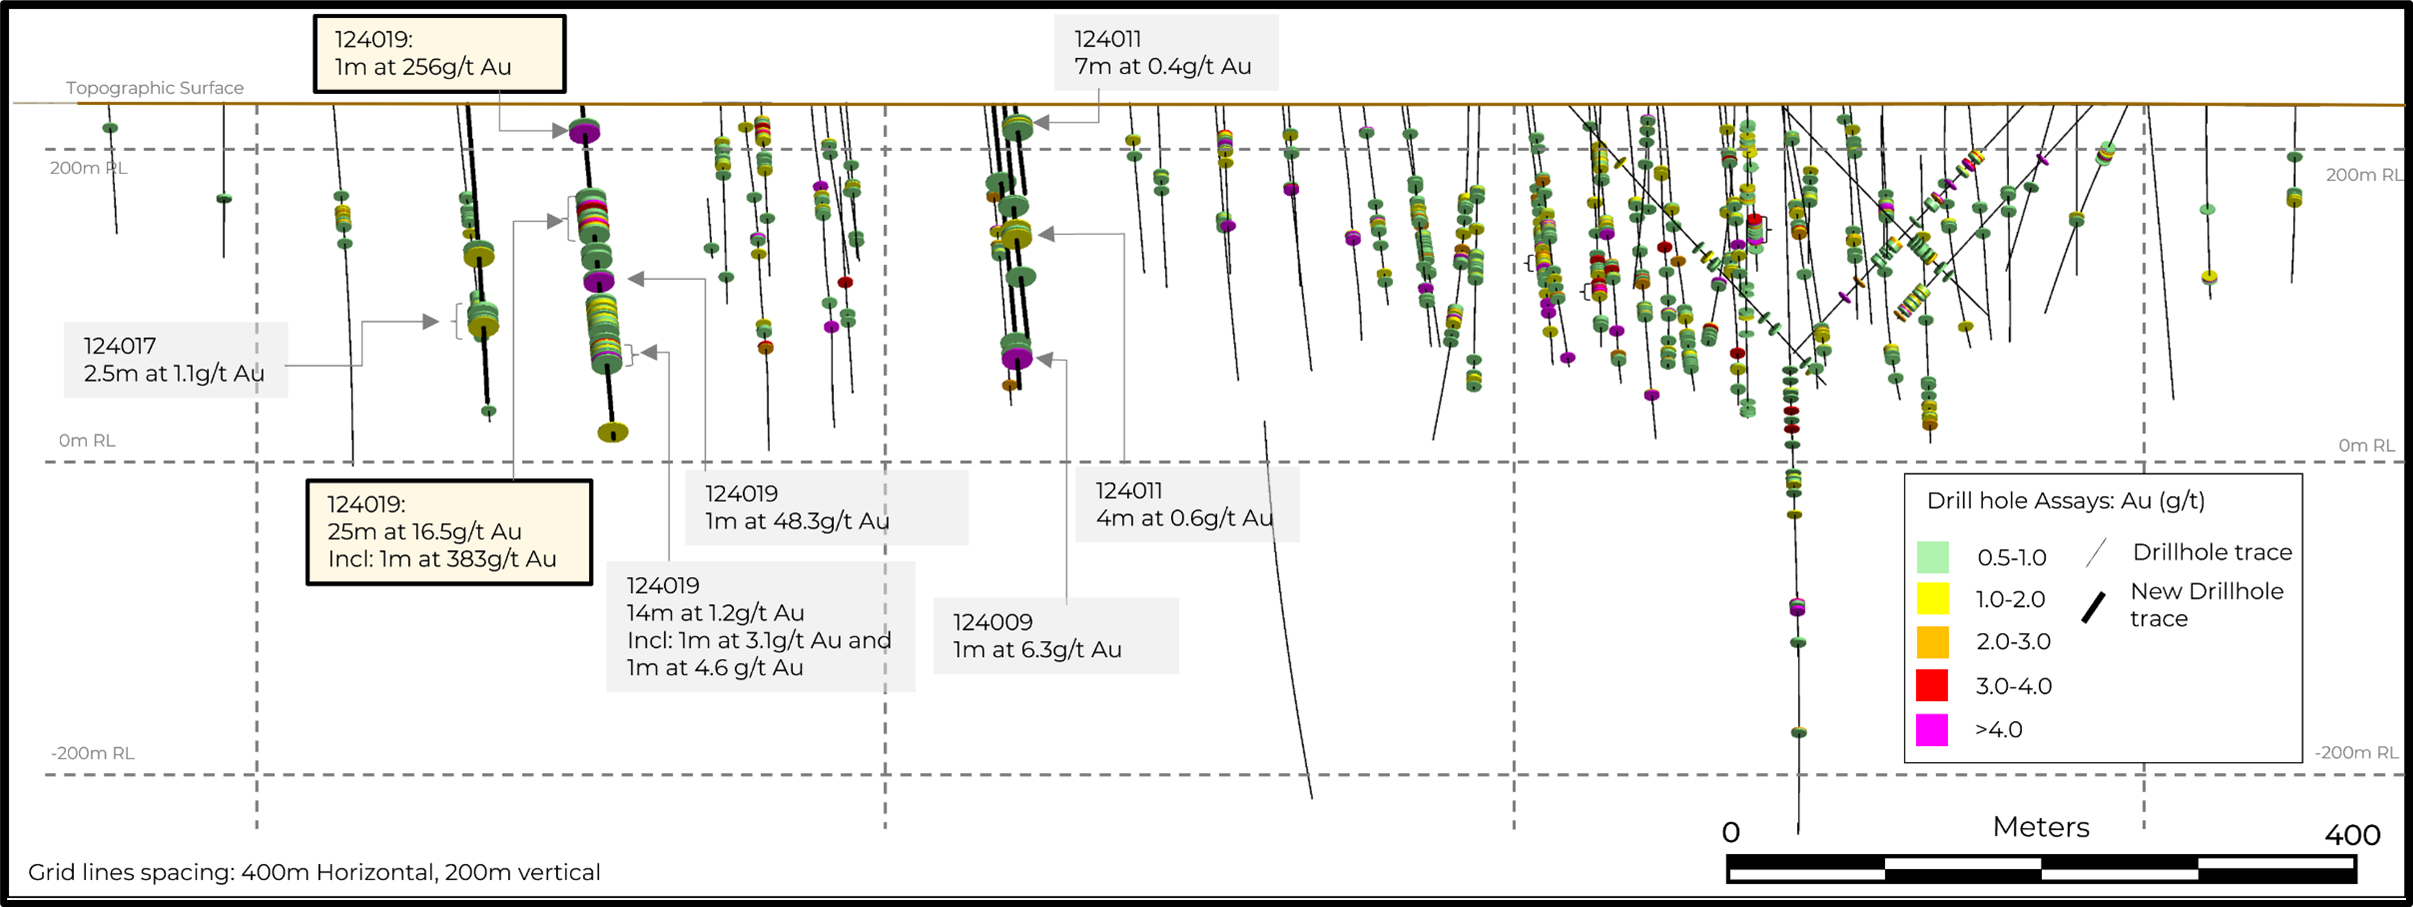Click the Drill hole Assays legend title
This screenshot has width=2413, height=907.
click(2065, 501)
